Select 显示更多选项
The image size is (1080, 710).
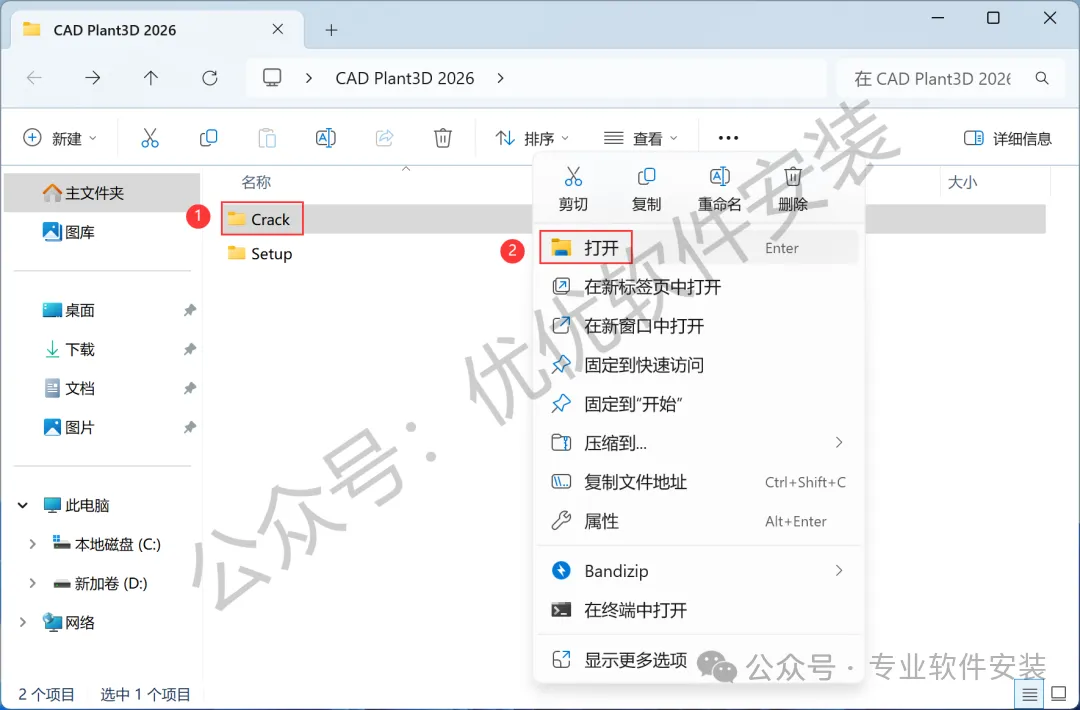[x=698, y=660]
